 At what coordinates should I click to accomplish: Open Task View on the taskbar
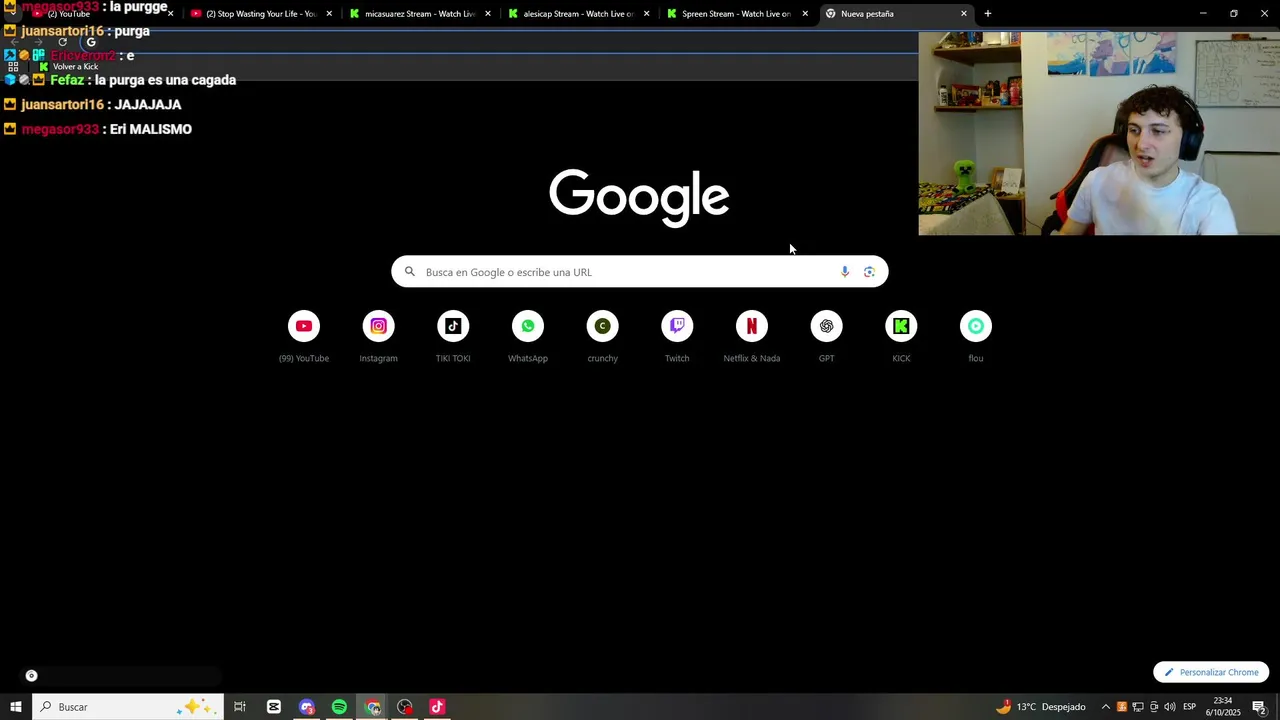coord(240,707)
